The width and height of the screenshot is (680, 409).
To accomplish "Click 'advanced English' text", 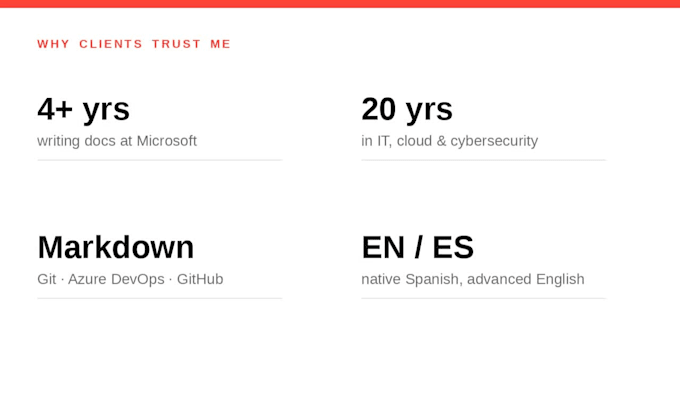I will [526, 279].
